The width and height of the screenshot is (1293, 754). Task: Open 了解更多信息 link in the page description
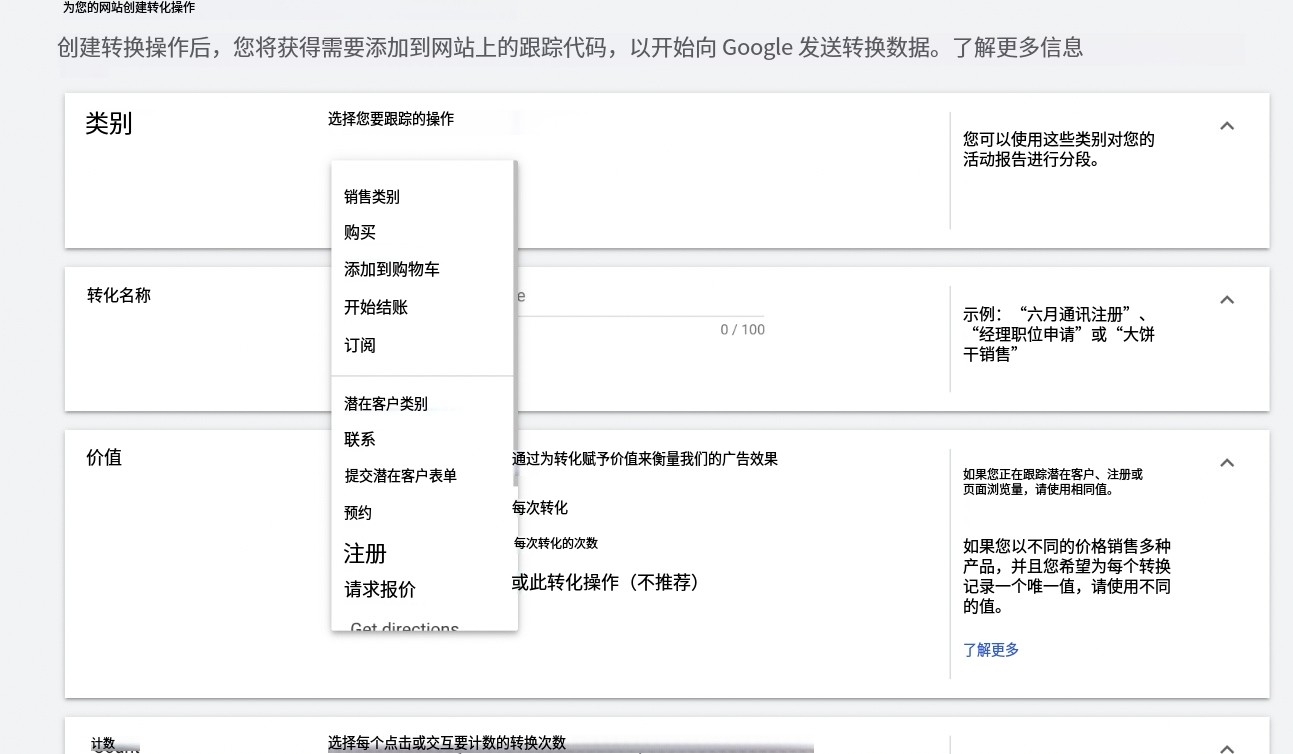pyautogui.click(x=1017, y=47)
